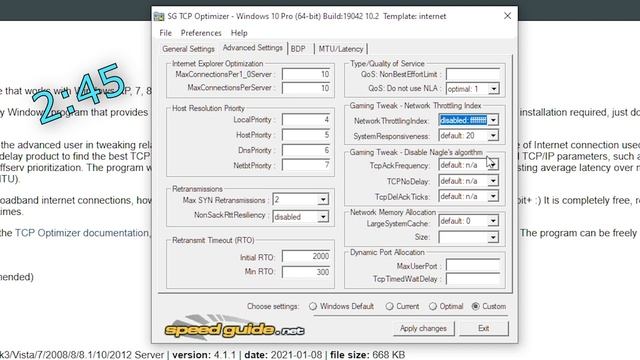The height and width of the screenshot is (360, 640).
Task: Click the "Internet Explorer Optimization" group label
Action: [218, 64]
